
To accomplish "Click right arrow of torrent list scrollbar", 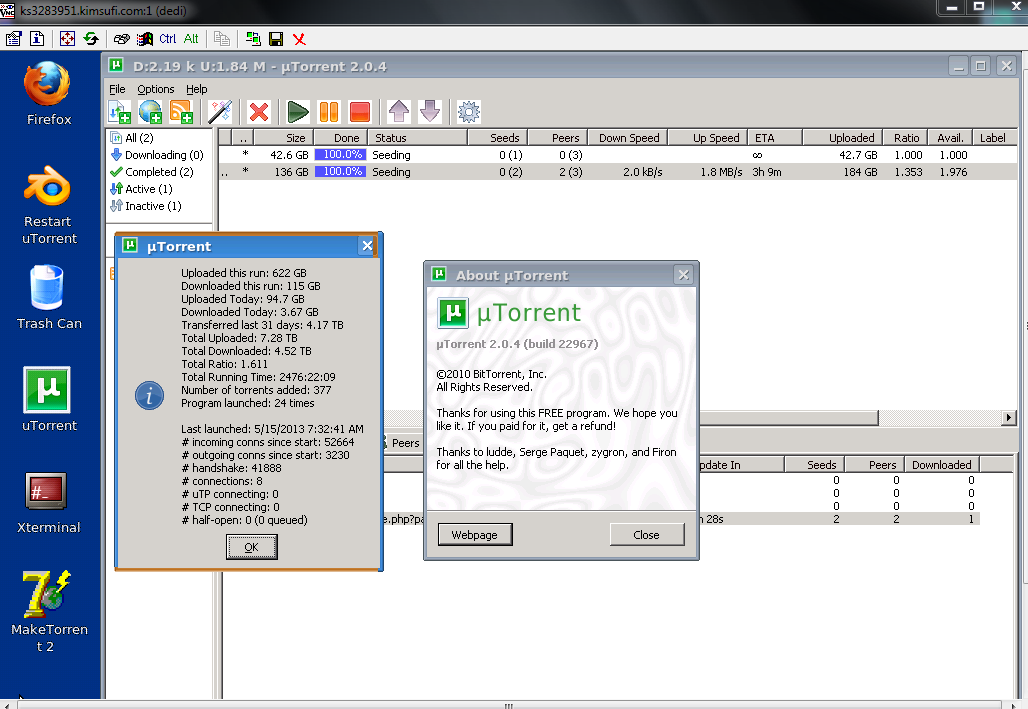I will [x=1009, y=418].
